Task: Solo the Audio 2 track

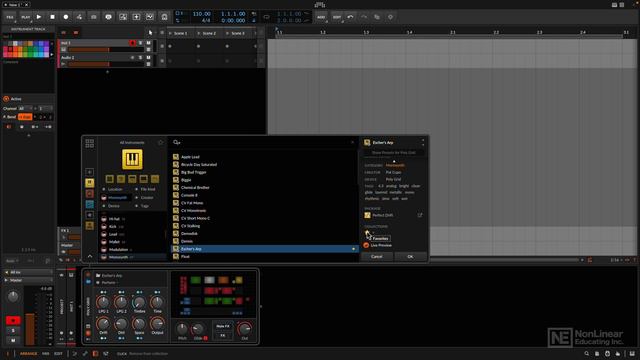Action: point(140,58)
